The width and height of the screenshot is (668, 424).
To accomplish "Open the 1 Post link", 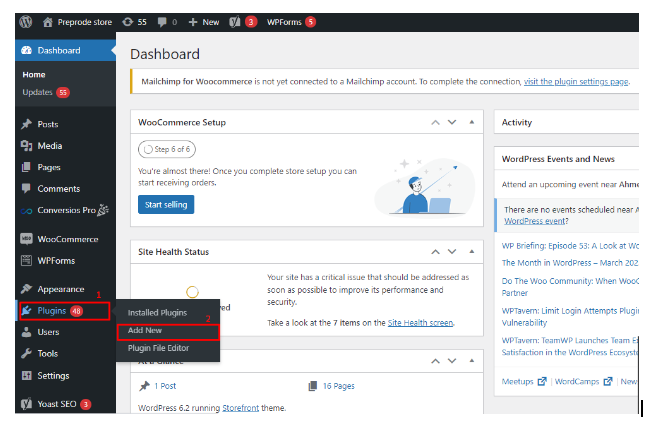I will tap(165, 386).
